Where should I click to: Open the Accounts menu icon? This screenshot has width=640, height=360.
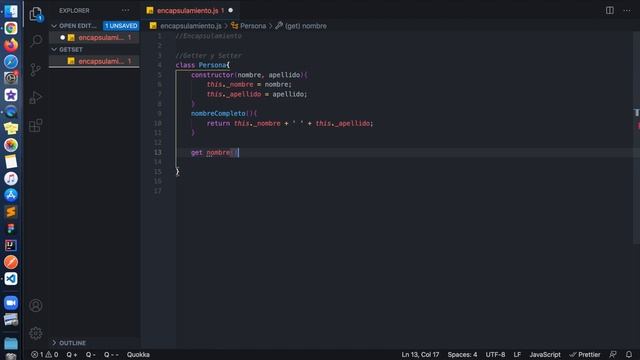36,305
